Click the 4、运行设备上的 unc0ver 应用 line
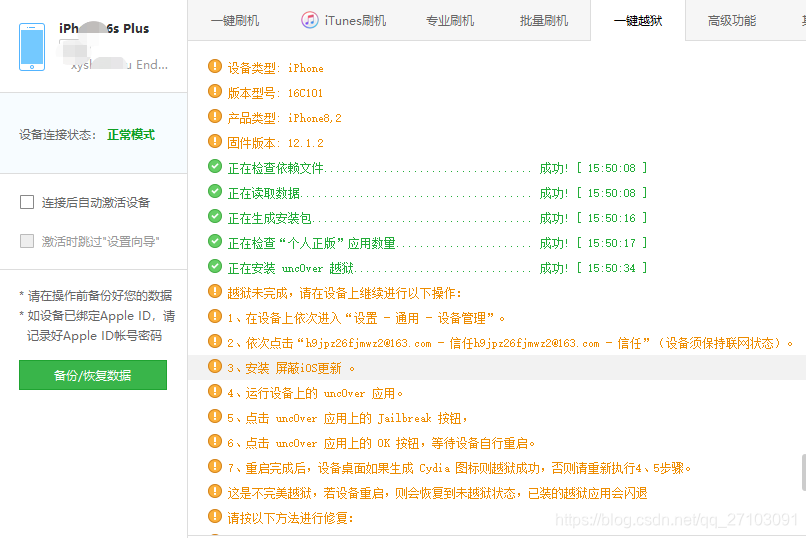This screenshot has height=538, width=806. (315, 394)
